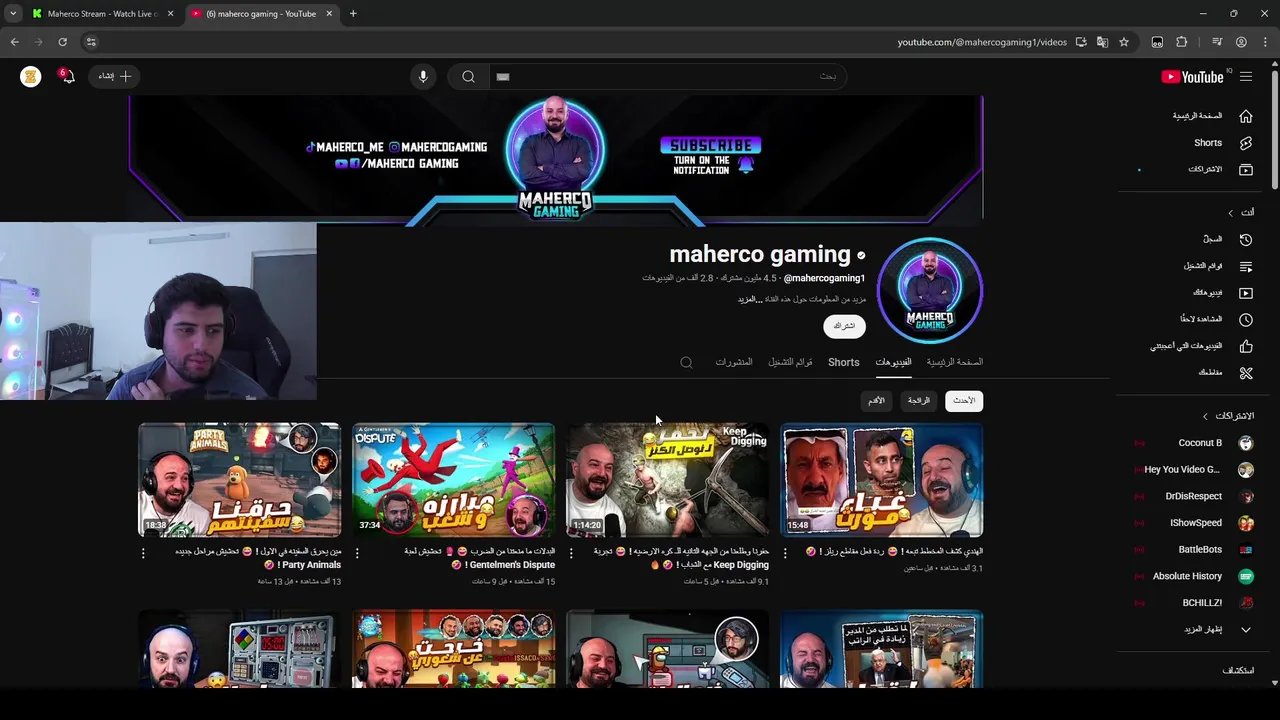
Task: Click the YouTube logo
Action: (x=1192, y=77)
